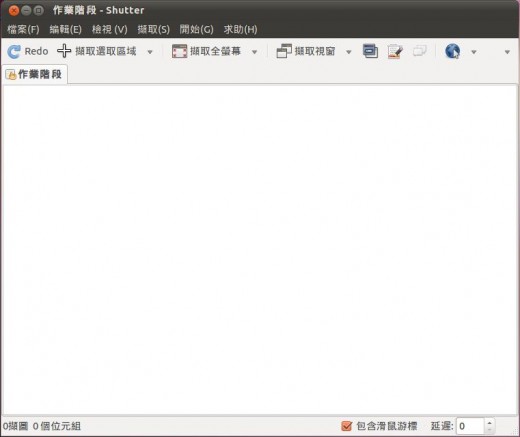Click the 延遲 delay value field
The image size is (520, 437).
(x=470, y=426)
